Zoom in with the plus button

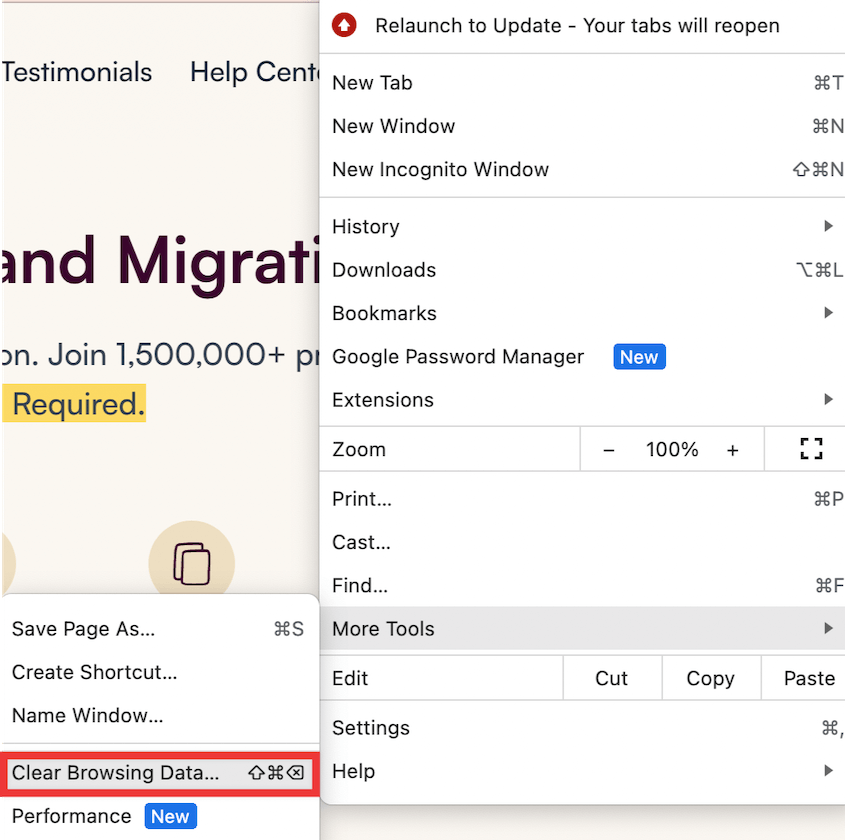tap(732, 450)
